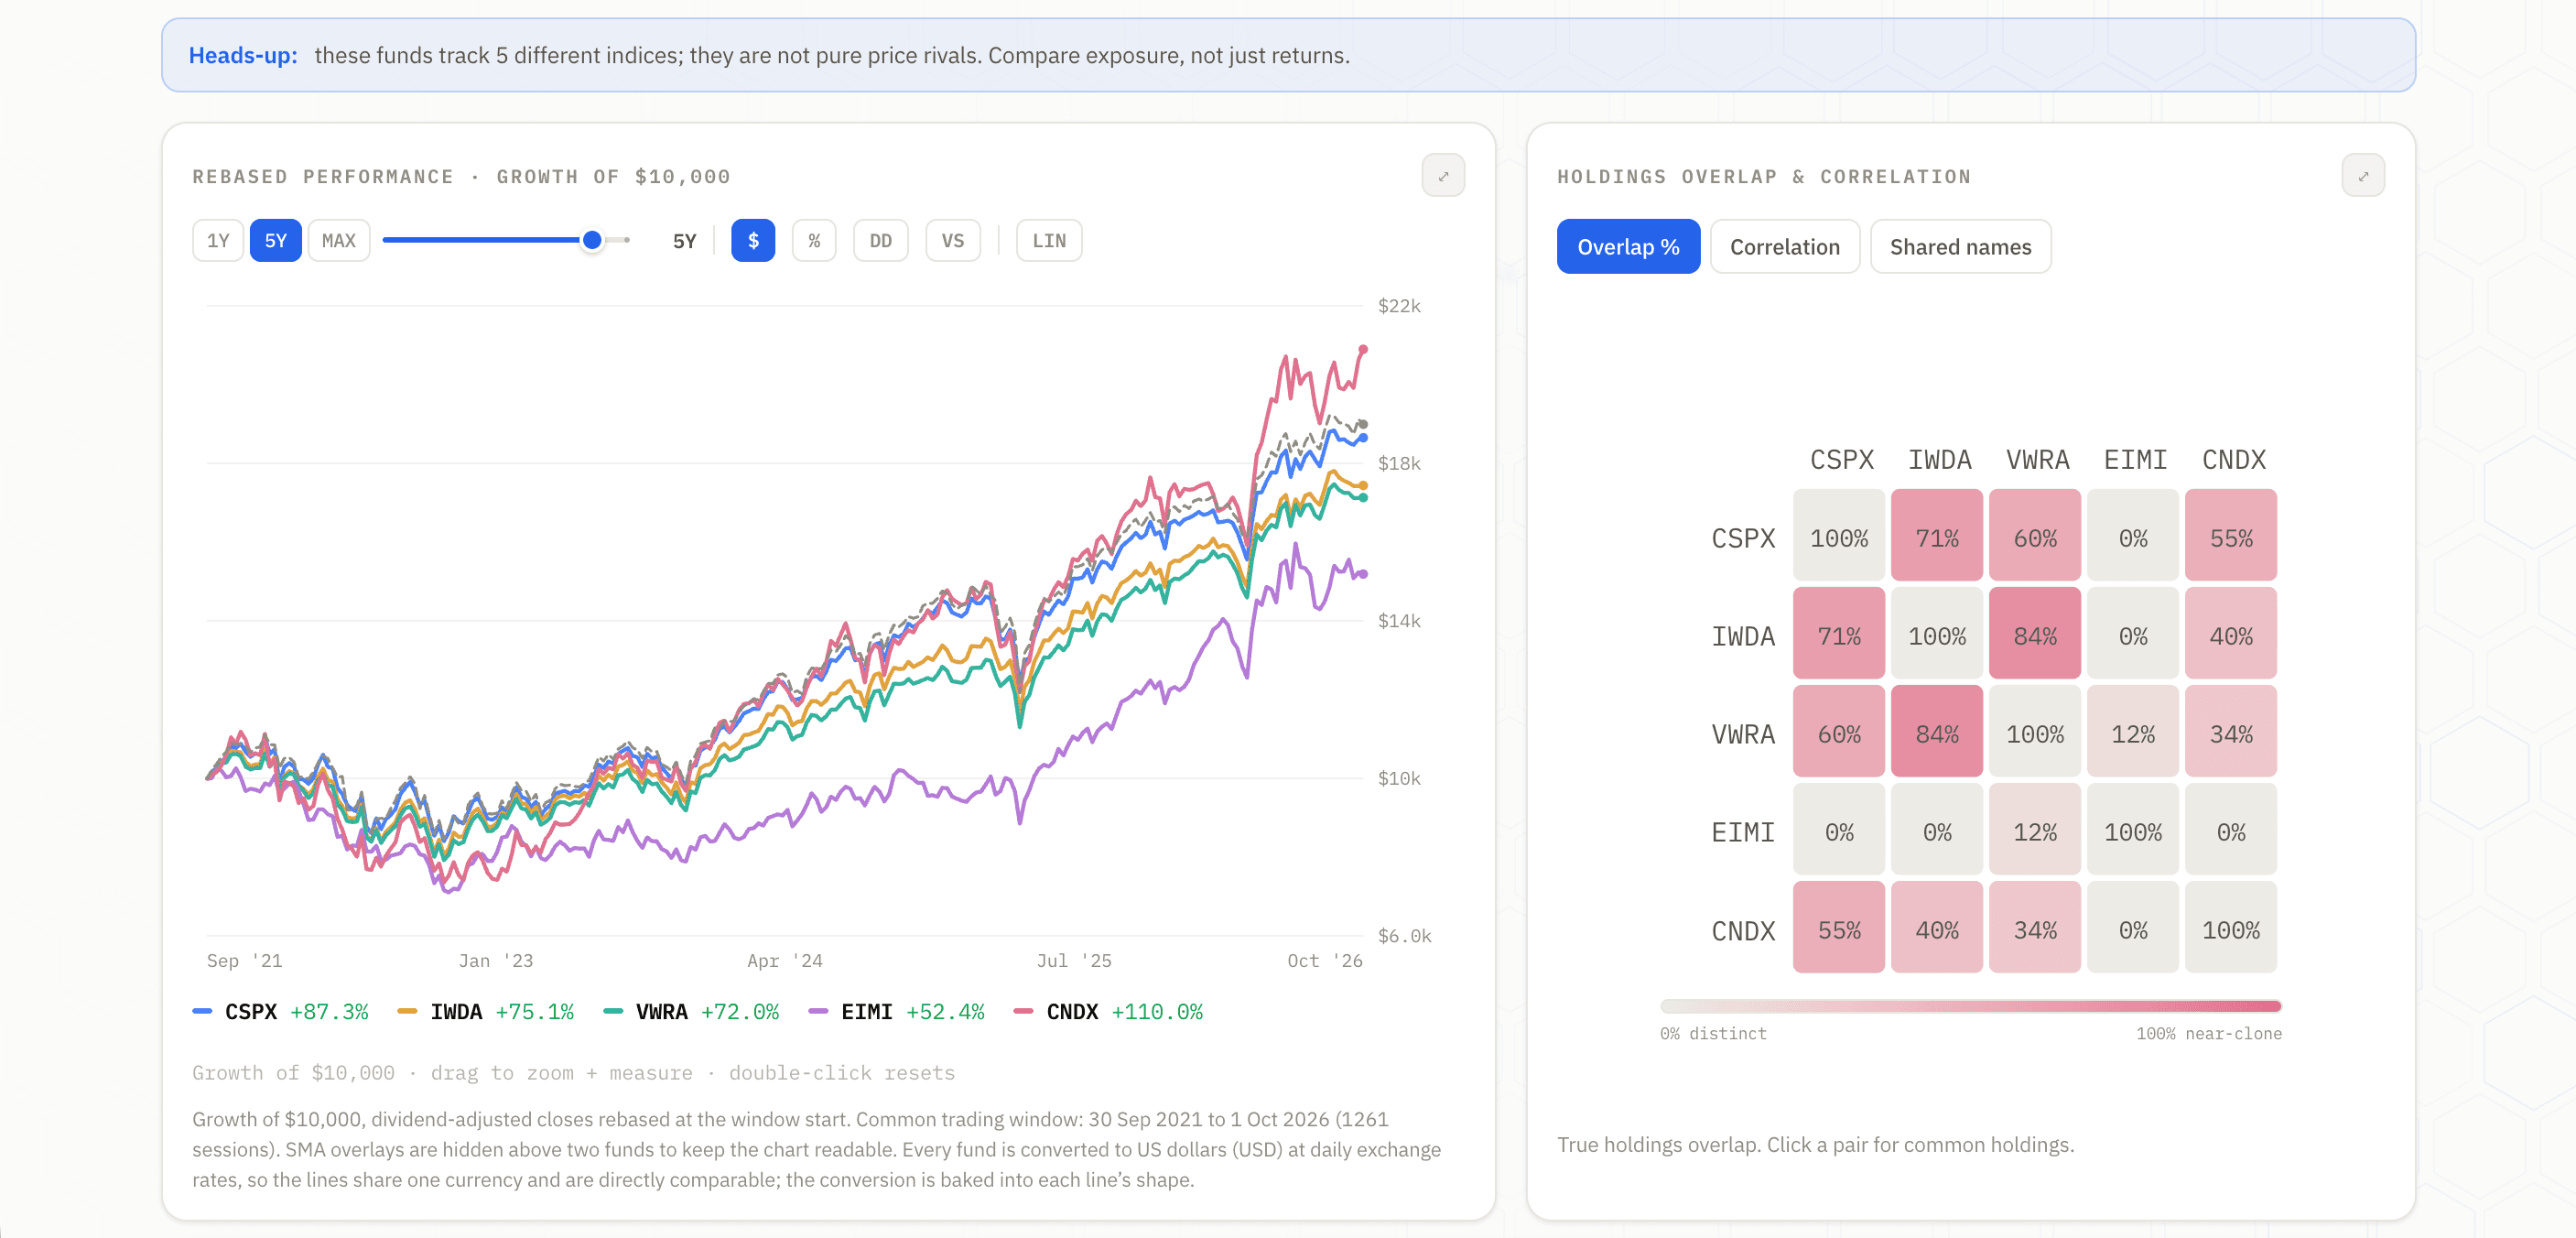Screen dimensions: 2576x1238
Task: Click the time window slider handle
Action: tap(592, 240)
